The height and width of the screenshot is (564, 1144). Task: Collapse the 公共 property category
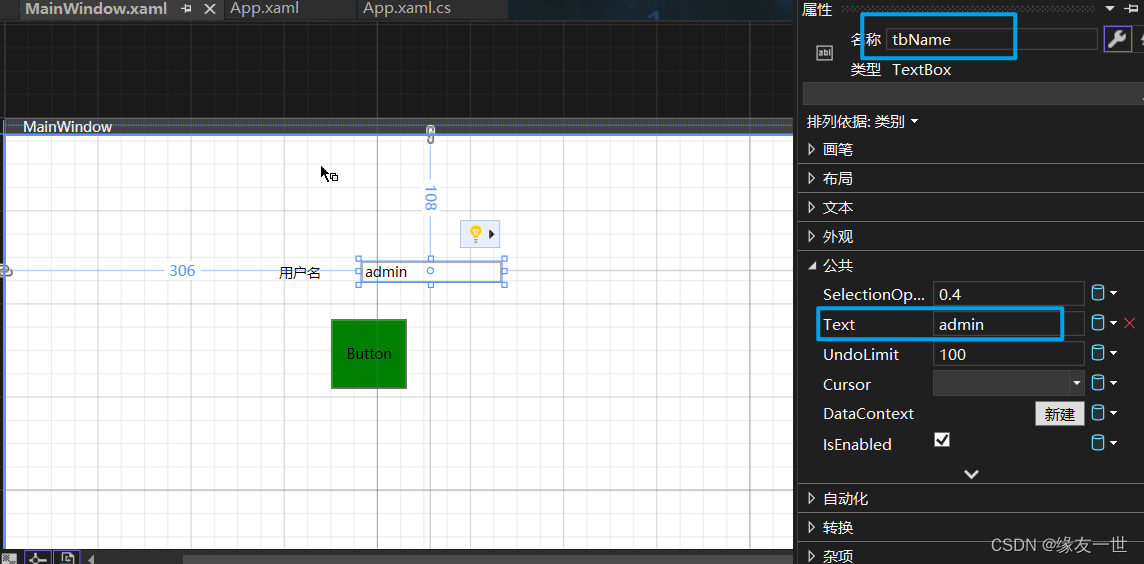[x=812, y=266]
